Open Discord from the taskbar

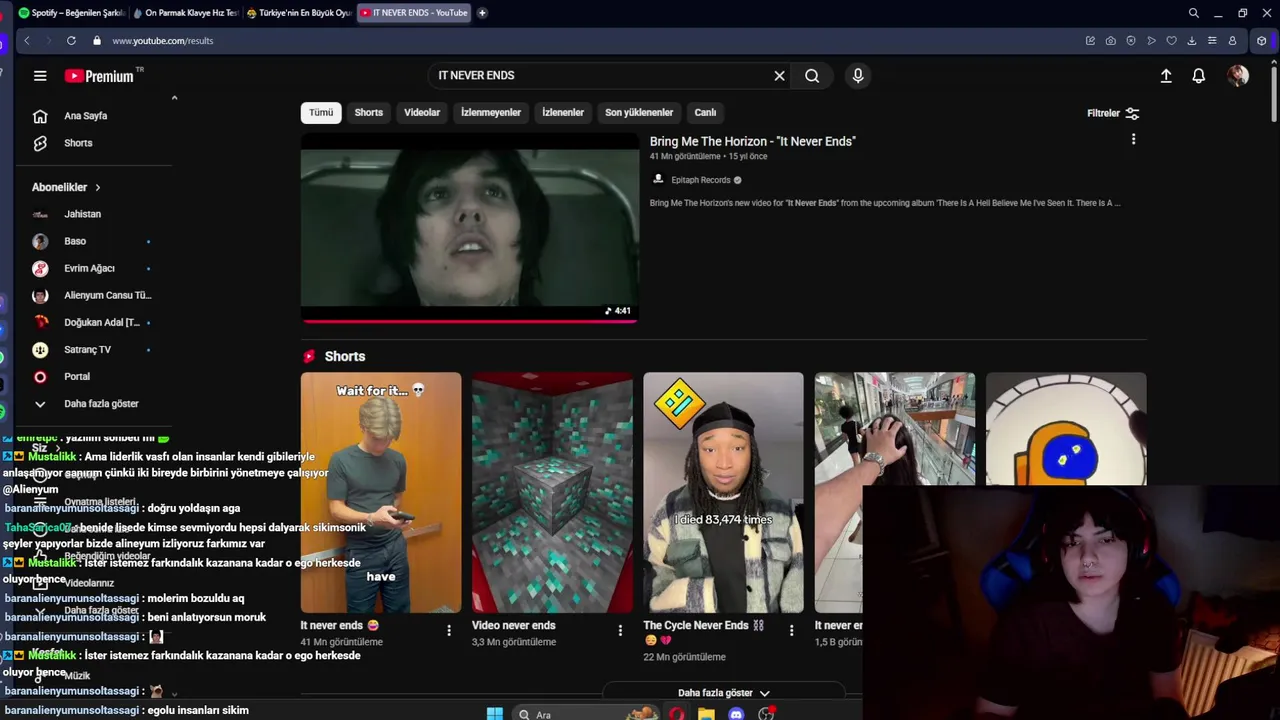tap(736, 713)
